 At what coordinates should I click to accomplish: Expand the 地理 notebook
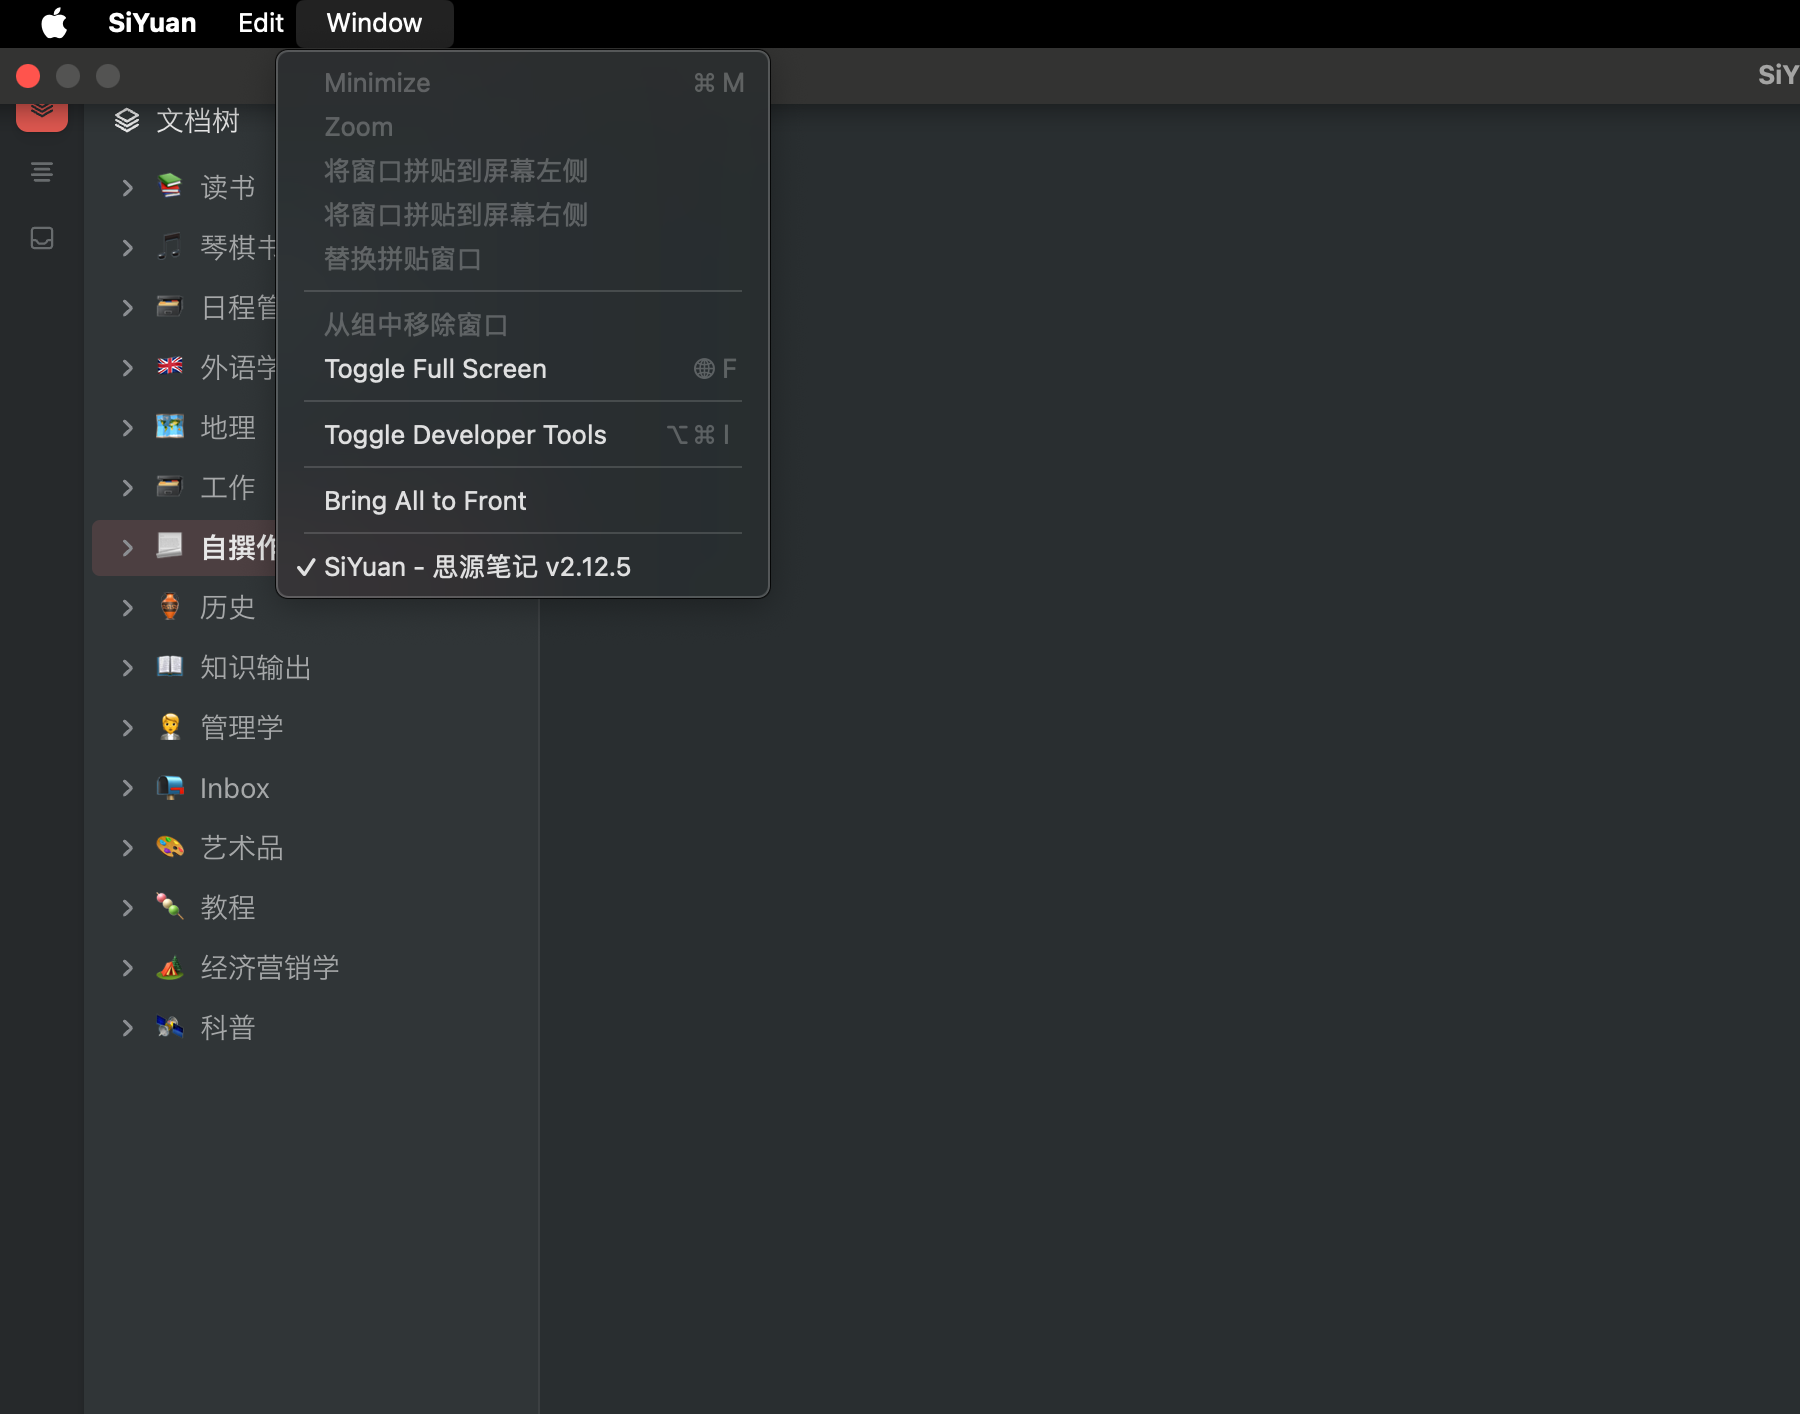click(x=127, y=428)
